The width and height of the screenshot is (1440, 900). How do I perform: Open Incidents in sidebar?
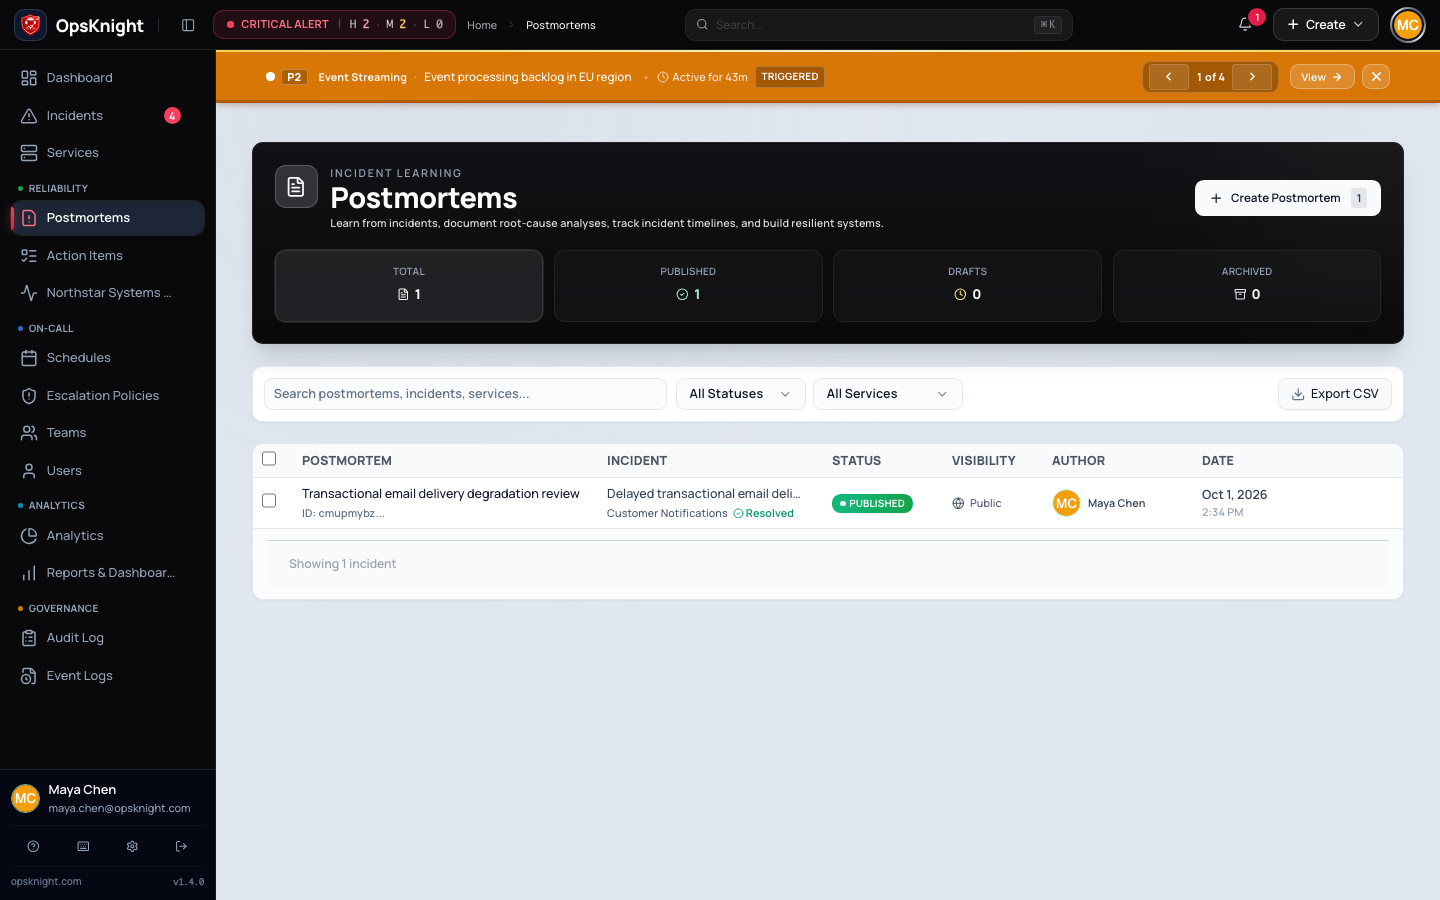click(x=108, y=116)
